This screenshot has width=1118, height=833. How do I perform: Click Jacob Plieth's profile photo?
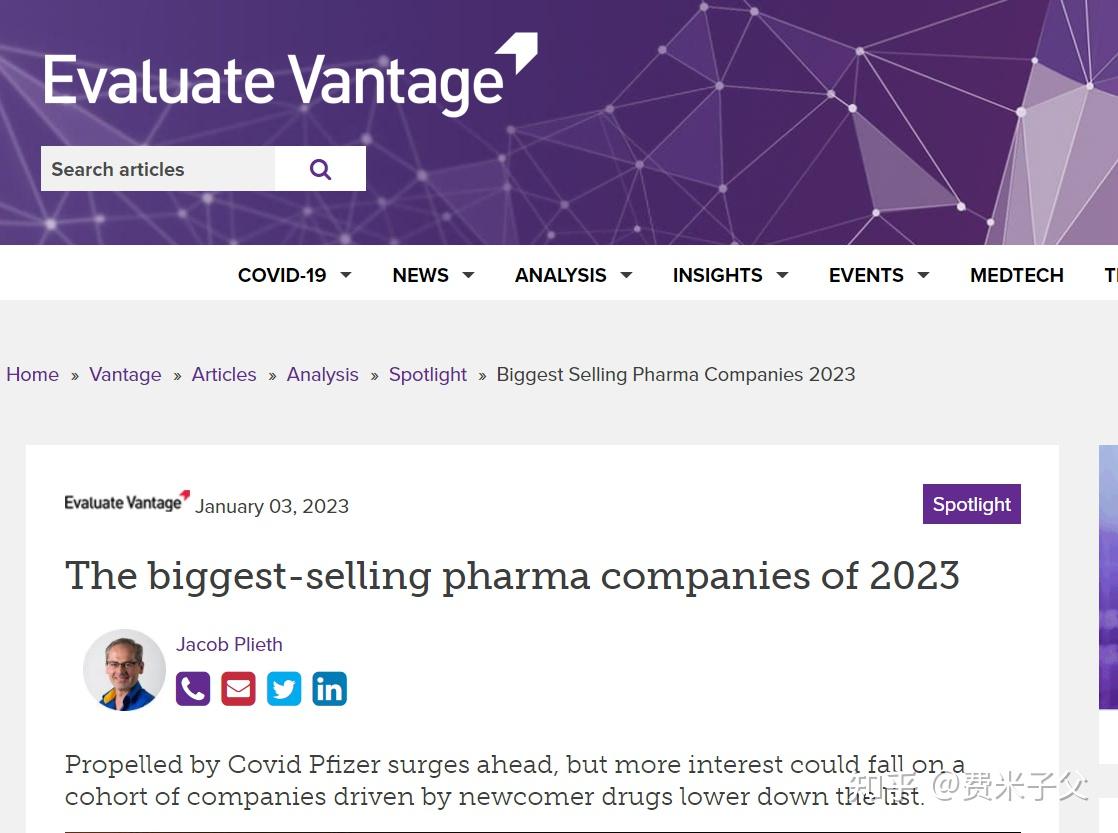click(124, 670)
